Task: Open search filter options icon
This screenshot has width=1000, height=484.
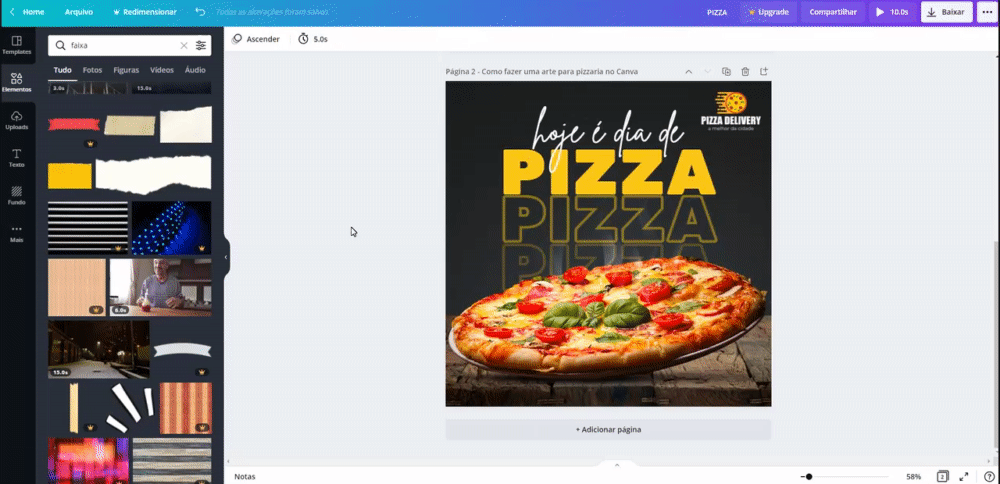Action: click(201, 45)
